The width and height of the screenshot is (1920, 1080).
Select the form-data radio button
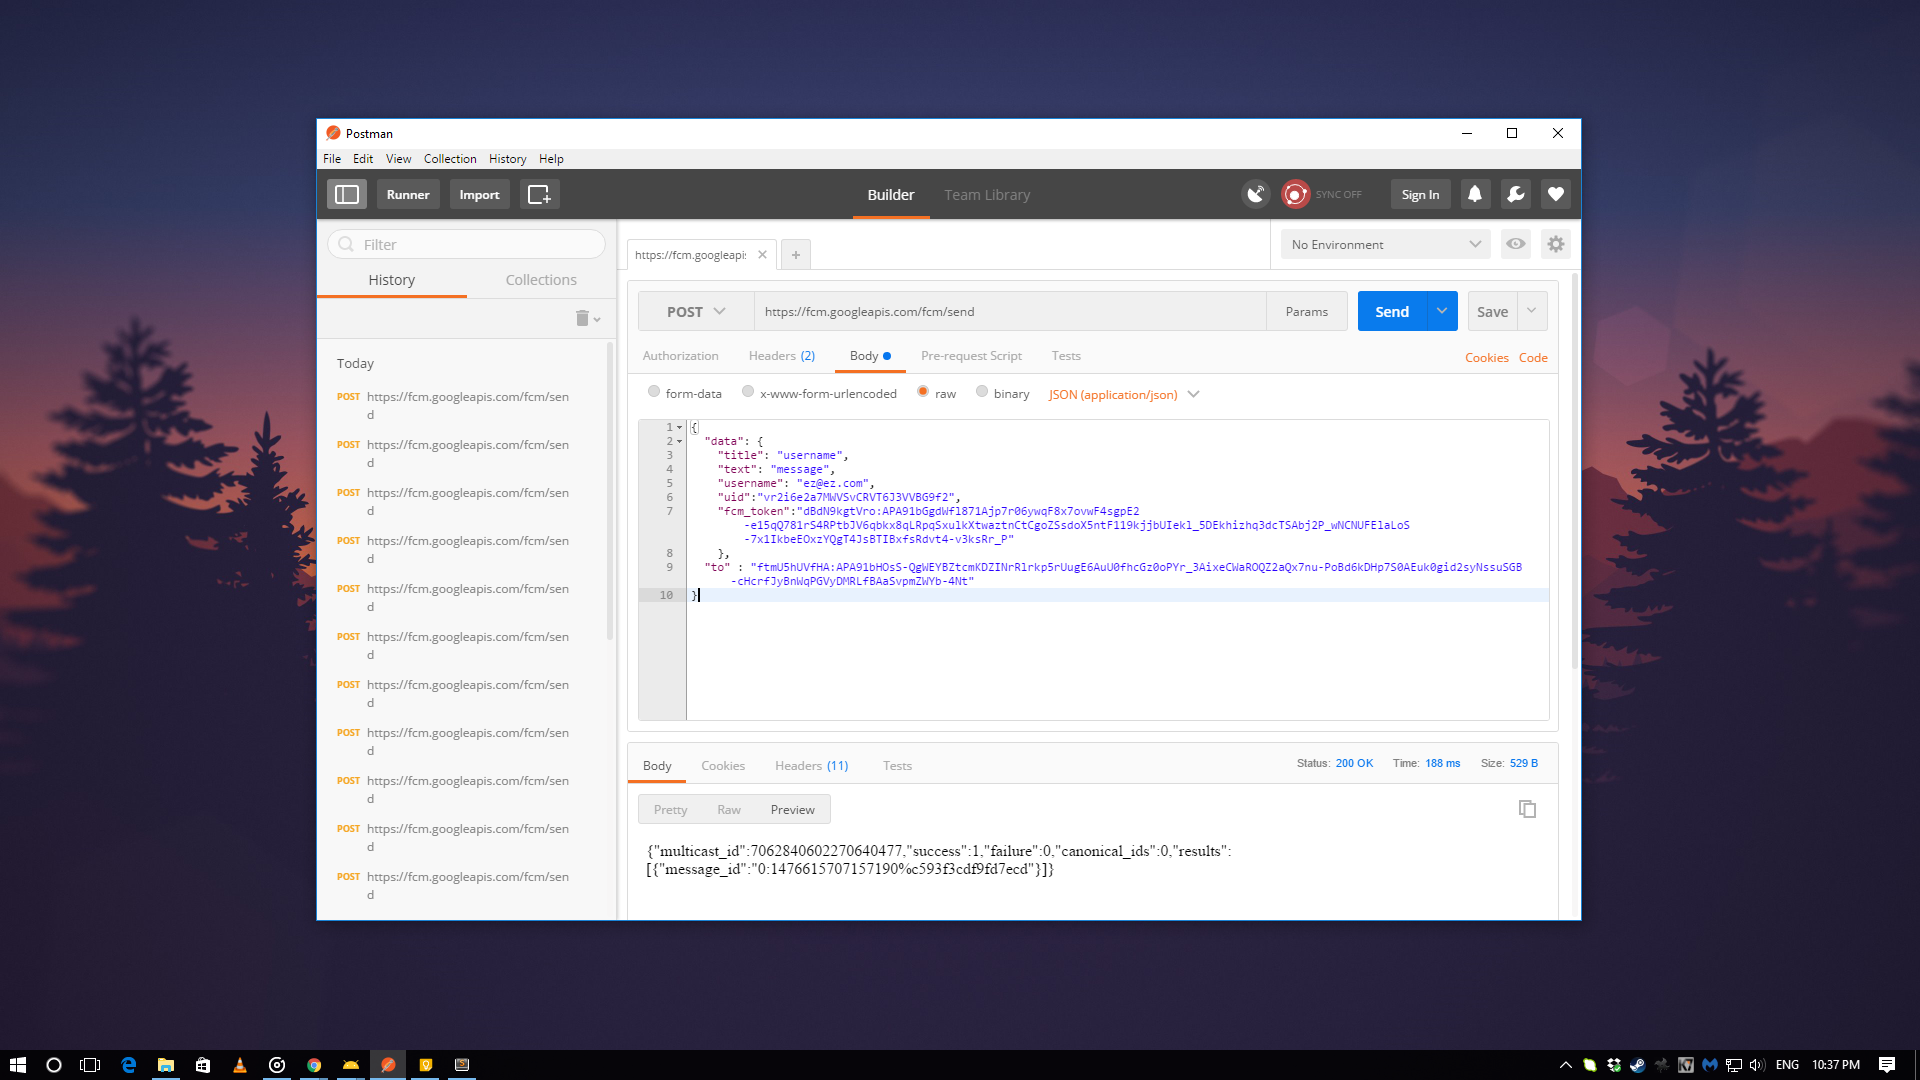point(654,393)
